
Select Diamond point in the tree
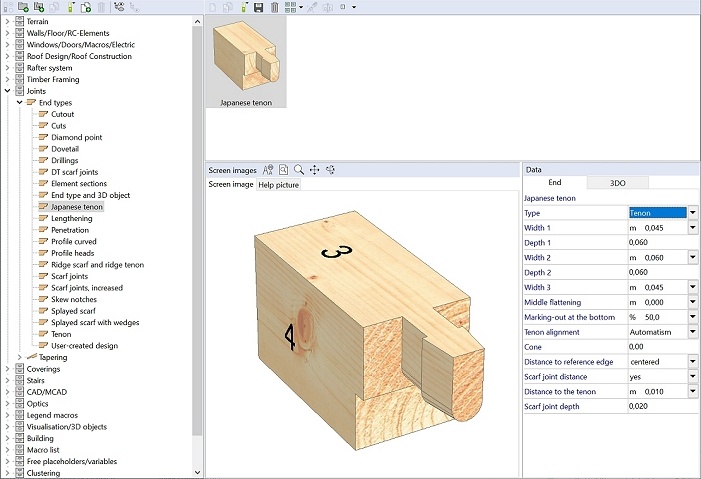[x=76, y=137]
